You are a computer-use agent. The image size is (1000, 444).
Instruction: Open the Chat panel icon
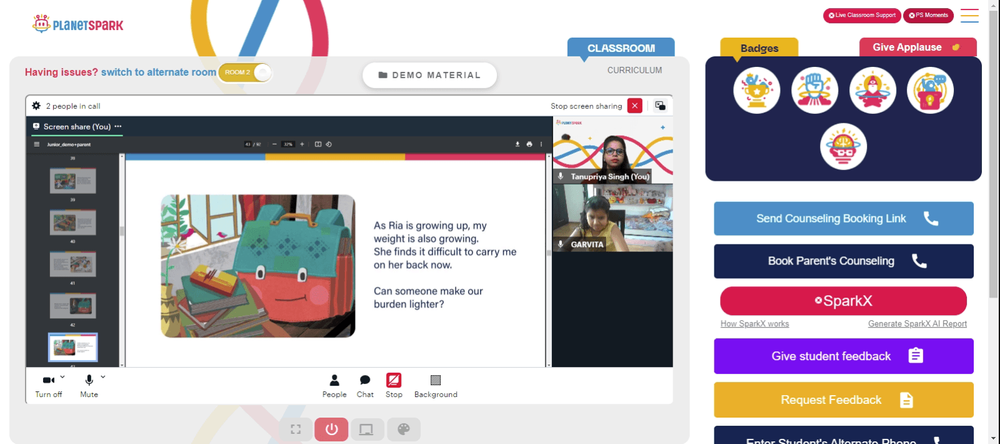tap(365, 381)
